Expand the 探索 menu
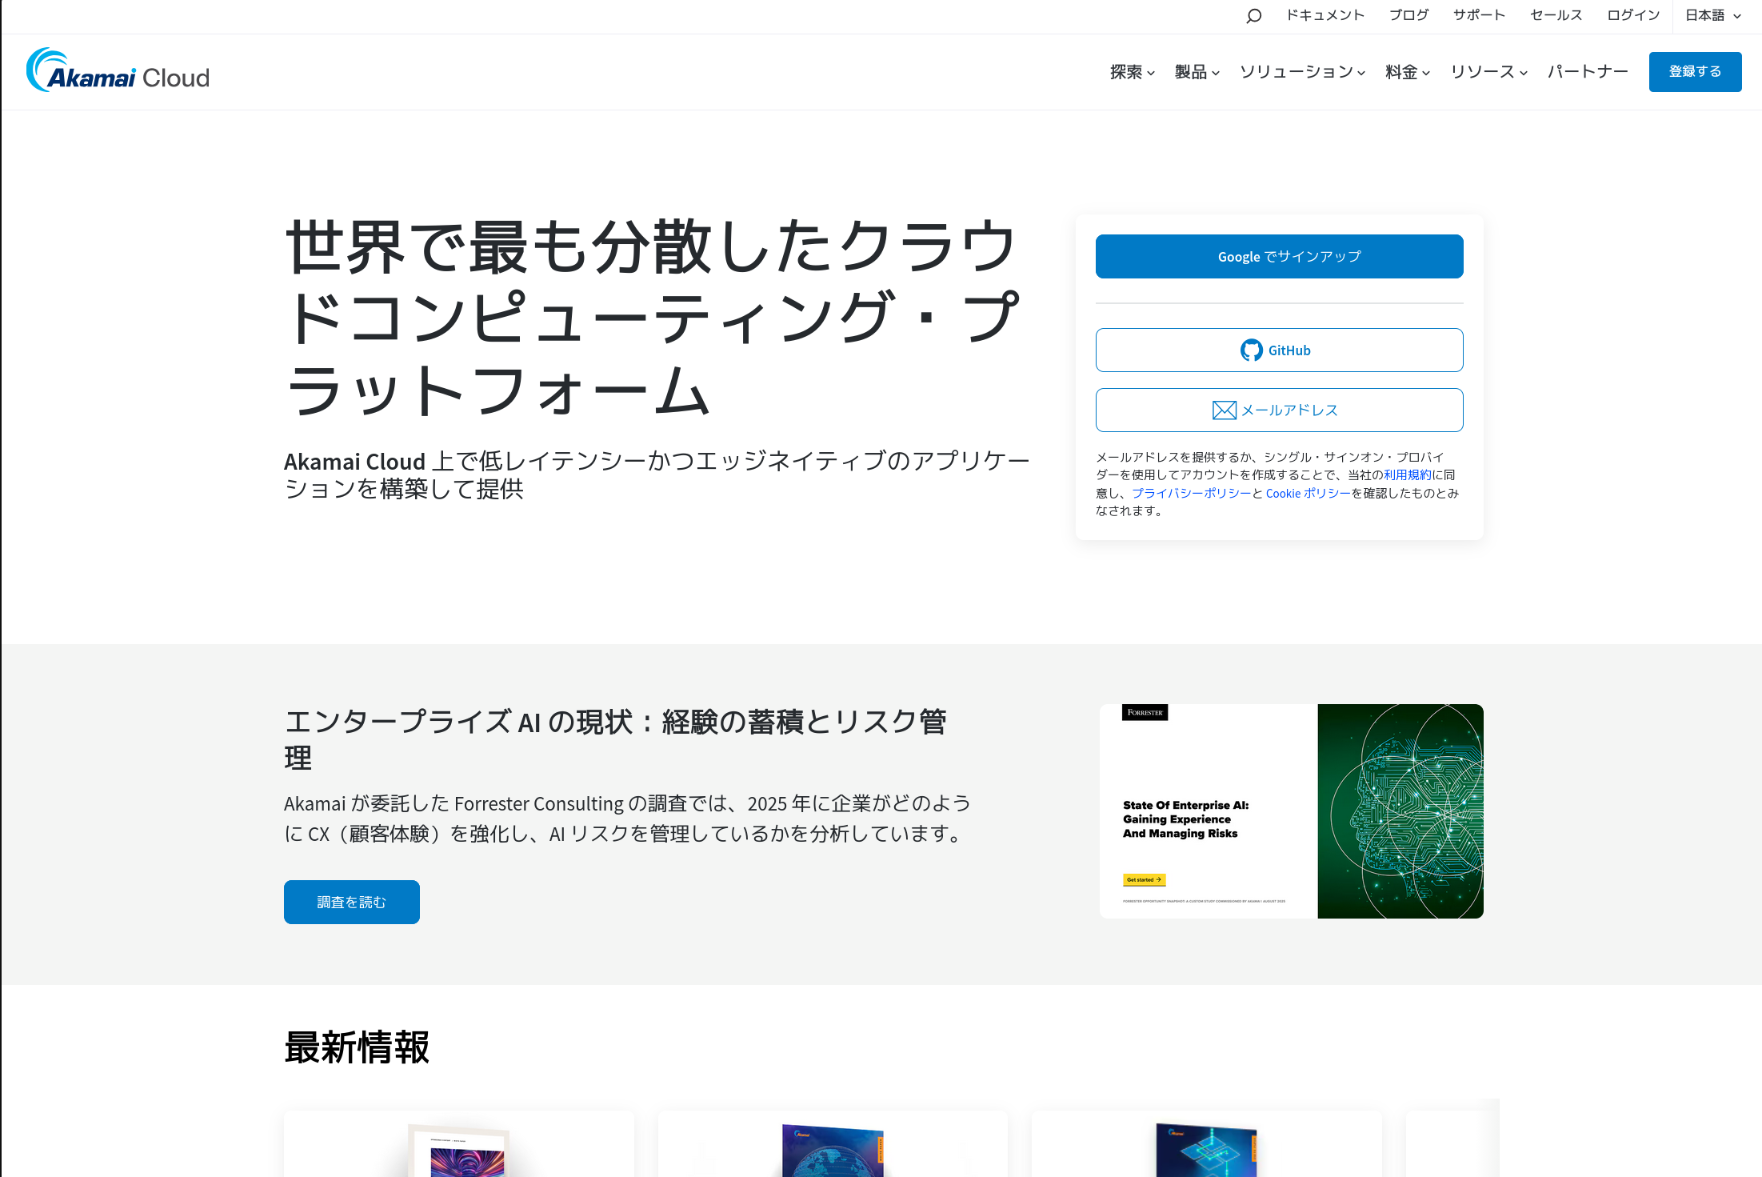 pyautogui.click(x=1132, y=72)
